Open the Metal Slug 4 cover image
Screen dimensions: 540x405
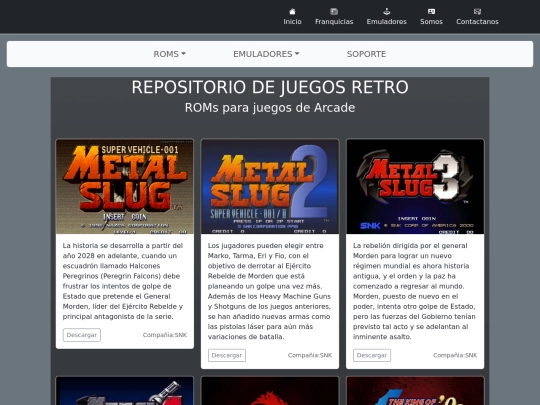(125, 391)
